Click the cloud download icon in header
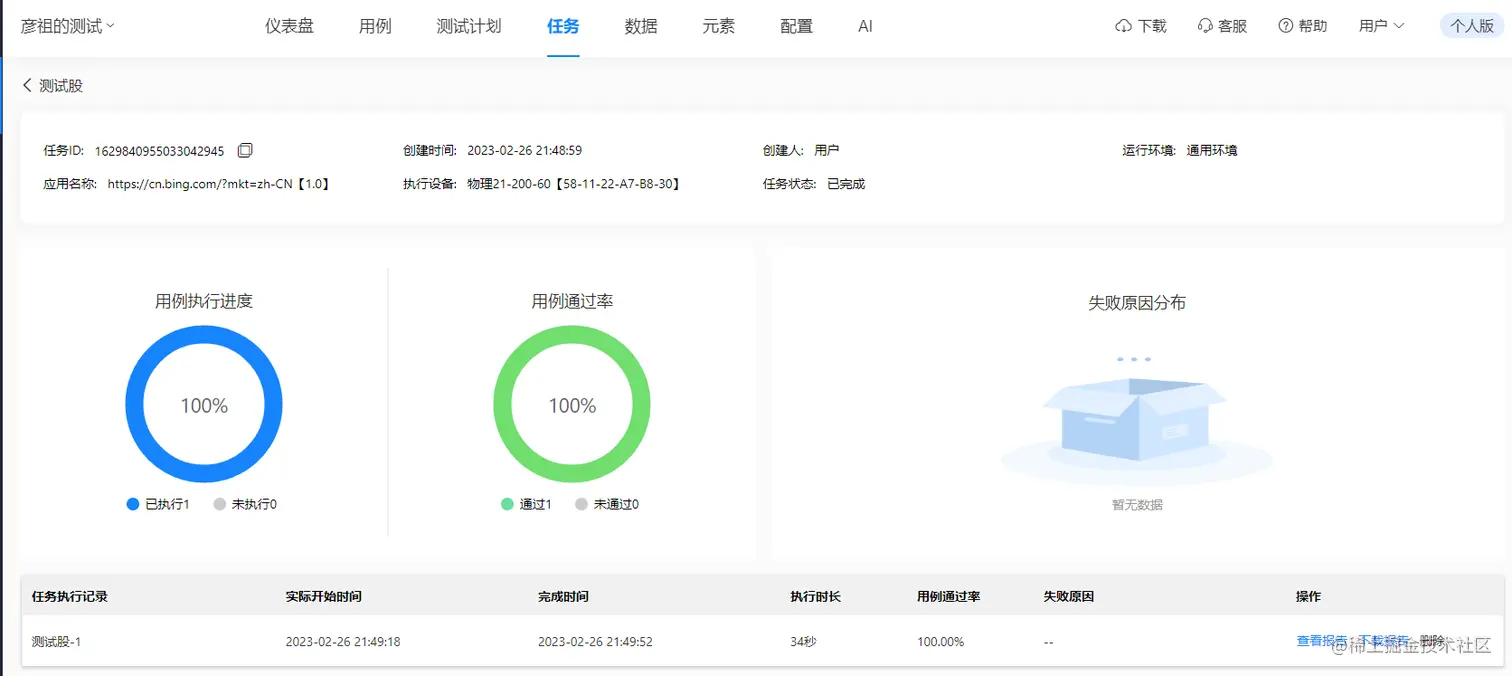 click(1124, 26)
